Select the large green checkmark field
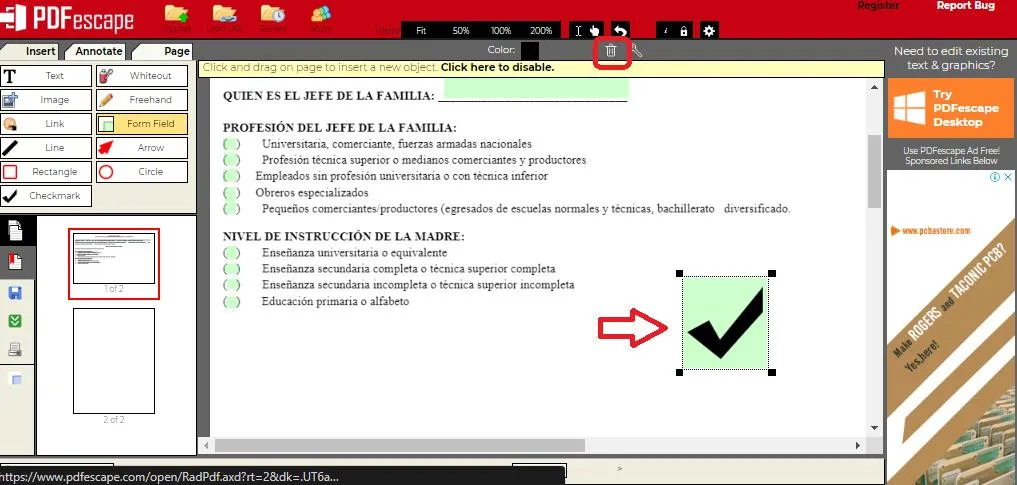Screen dimensions: 1017x485 point(725,322)
